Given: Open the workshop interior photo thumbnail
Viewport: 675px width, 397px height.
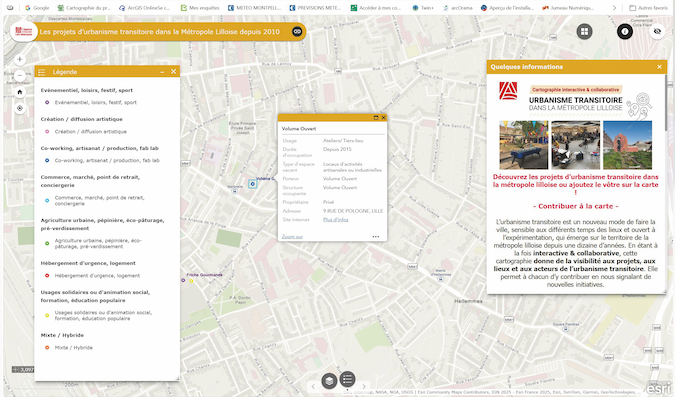Looking at the screenshot, I should (576, 145).
